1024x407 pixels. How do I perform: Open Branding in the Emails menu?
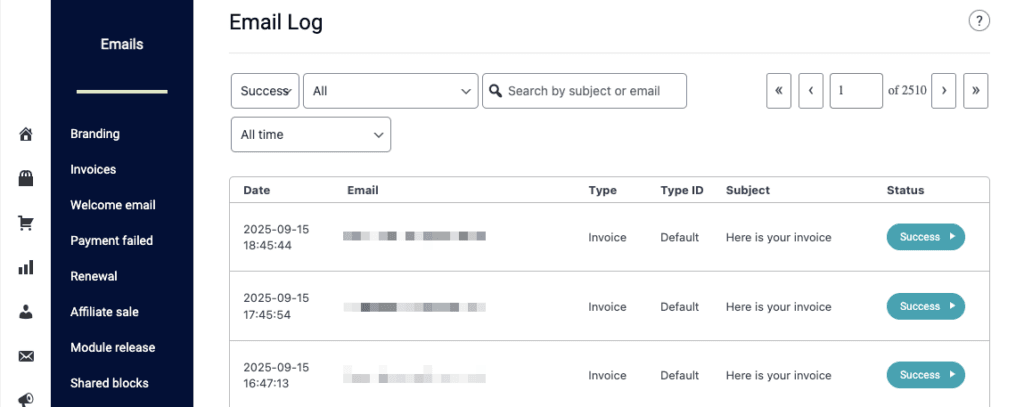95,134
